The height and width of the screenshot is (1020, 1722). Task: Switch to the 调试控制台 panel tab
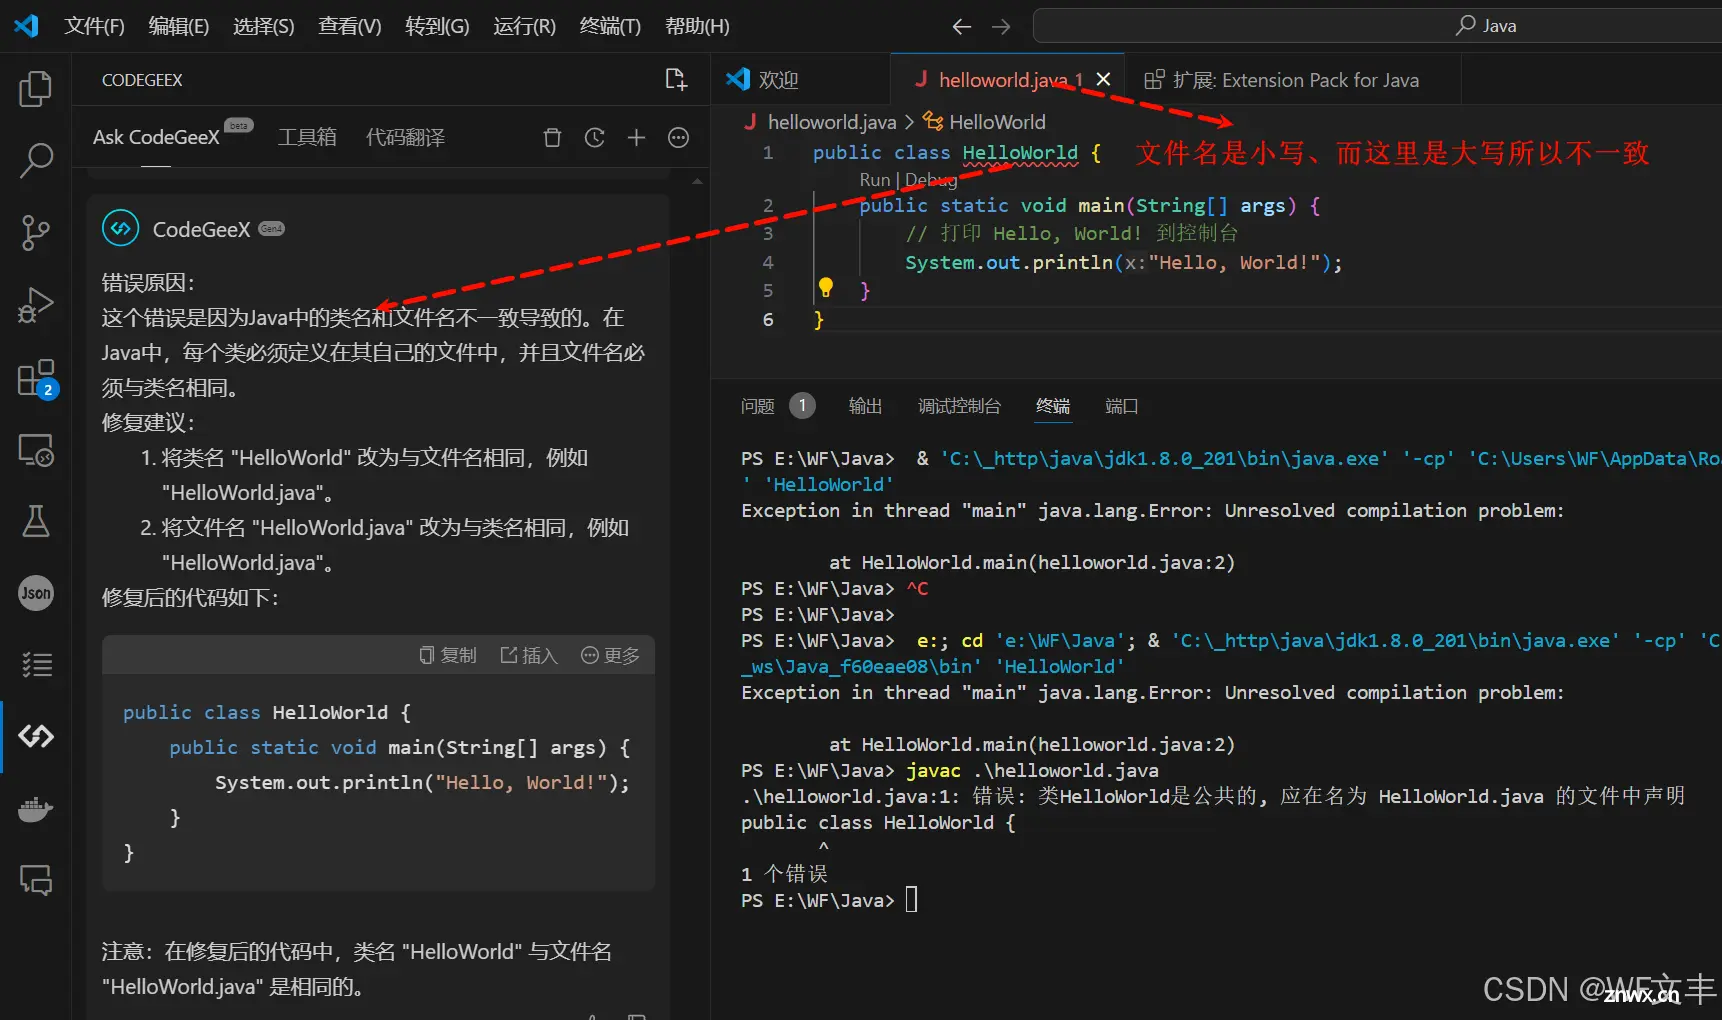point(959,406)
